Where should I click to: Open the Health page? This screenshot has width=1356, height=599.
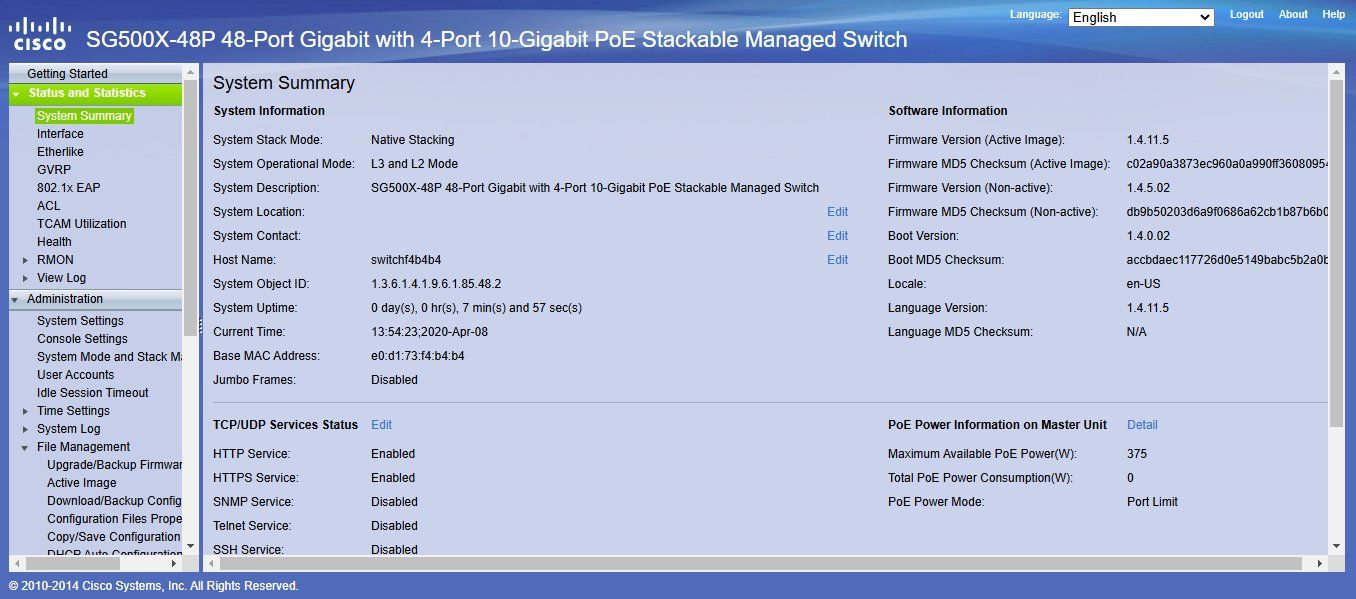pos(54,242)
